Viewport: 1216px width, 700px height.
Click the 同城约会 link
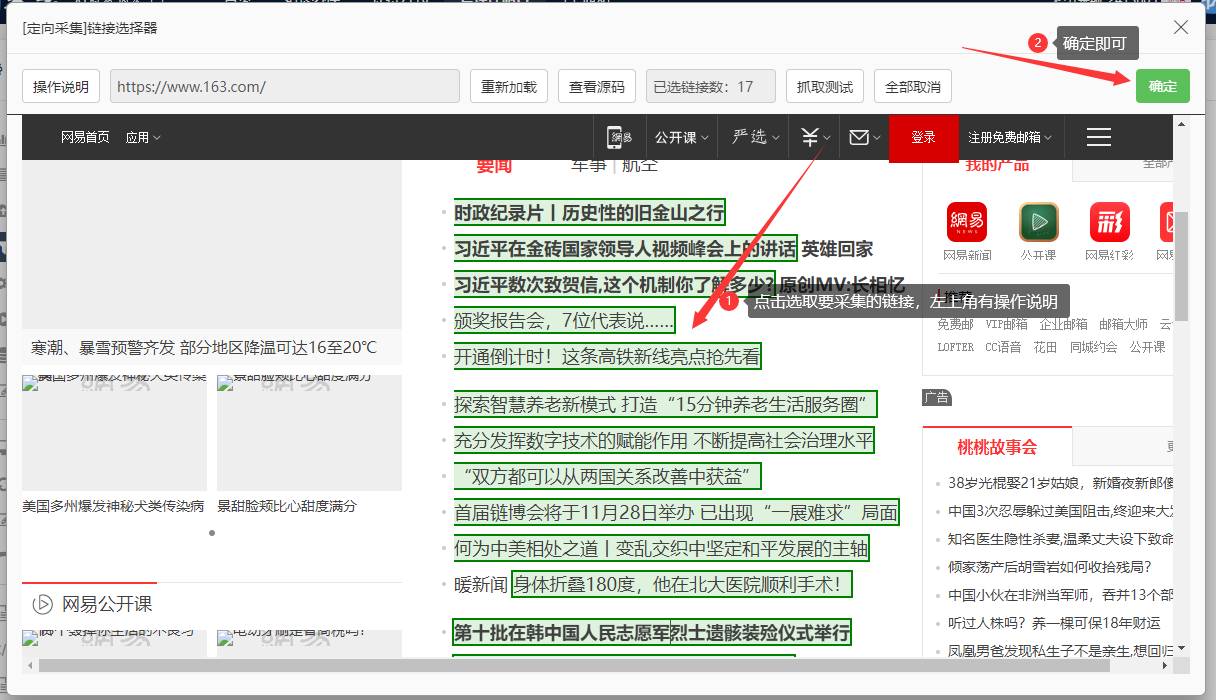click(x=1093, y=347)
